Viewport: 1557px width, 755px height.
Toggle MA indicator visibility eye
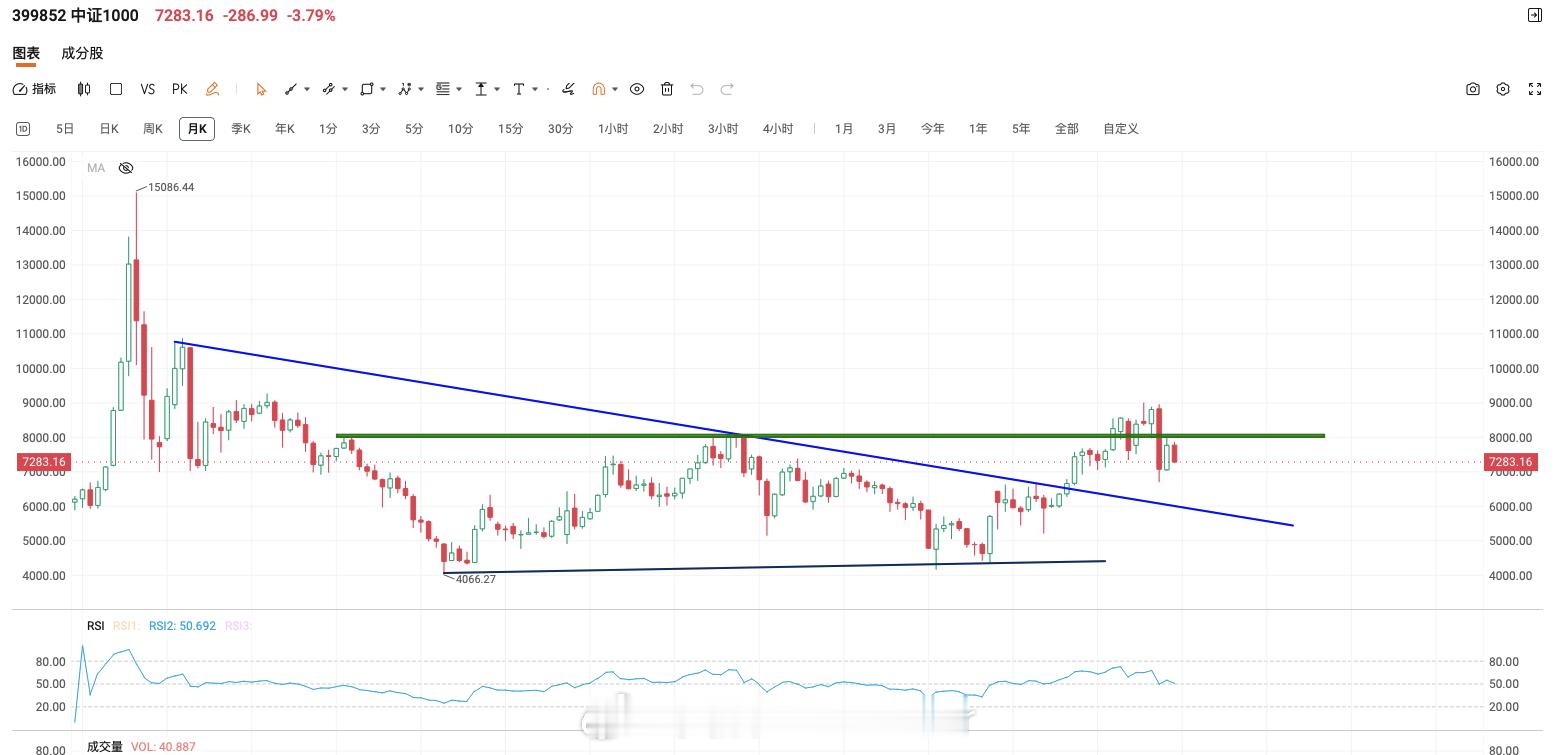point(126,168)
